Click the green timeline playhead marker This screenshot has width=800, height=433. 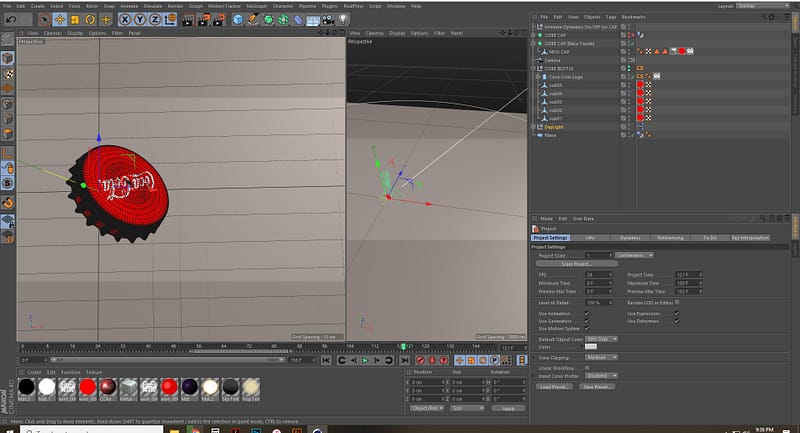click(x=403, y=347)
